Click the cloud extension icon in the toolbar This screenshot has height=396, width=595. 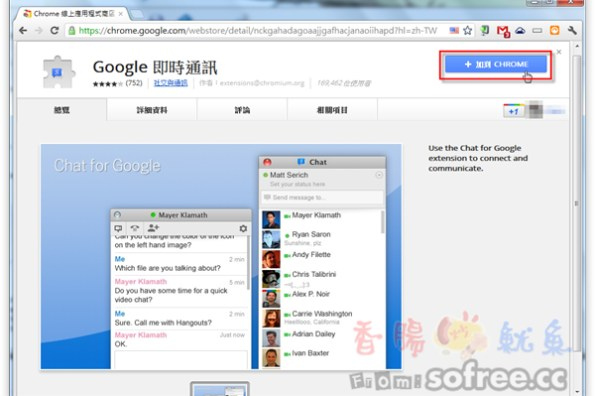[520, 30]
